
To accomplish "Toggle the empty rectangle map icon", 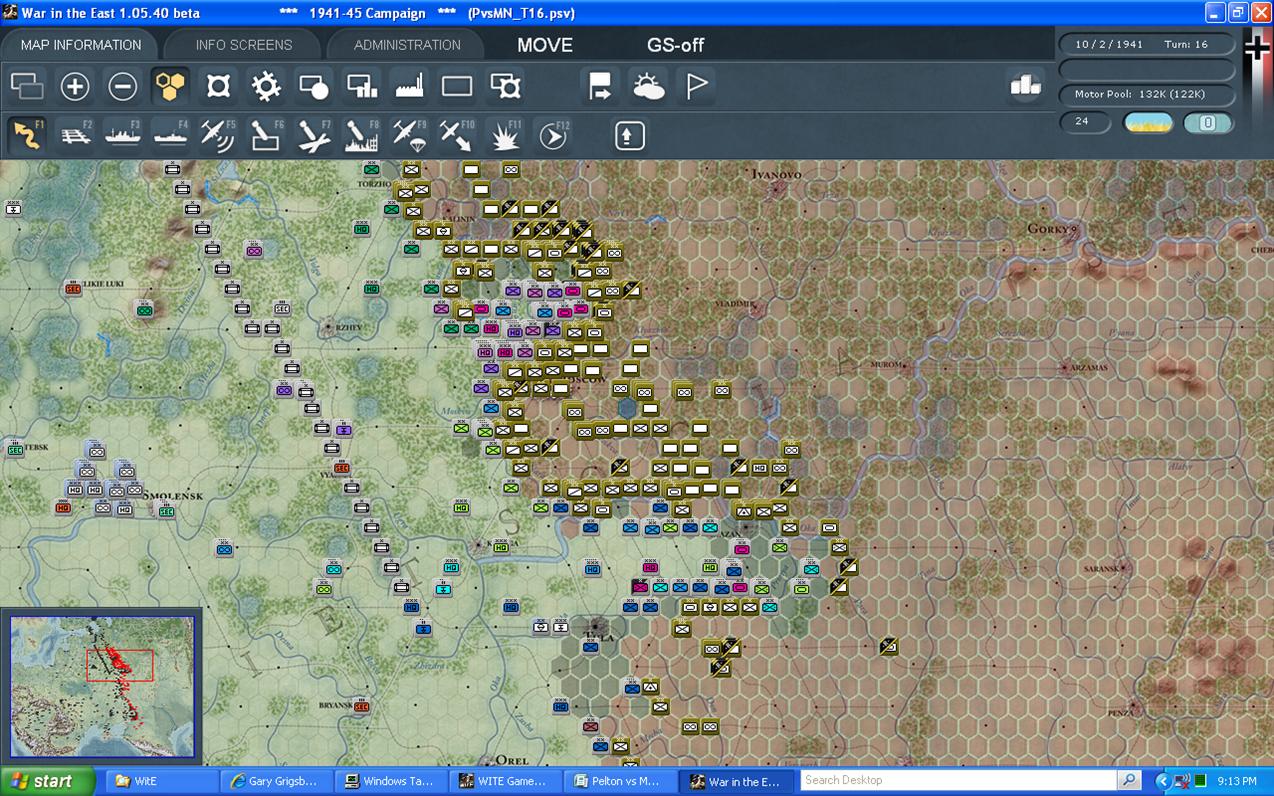I will [457, 86].
